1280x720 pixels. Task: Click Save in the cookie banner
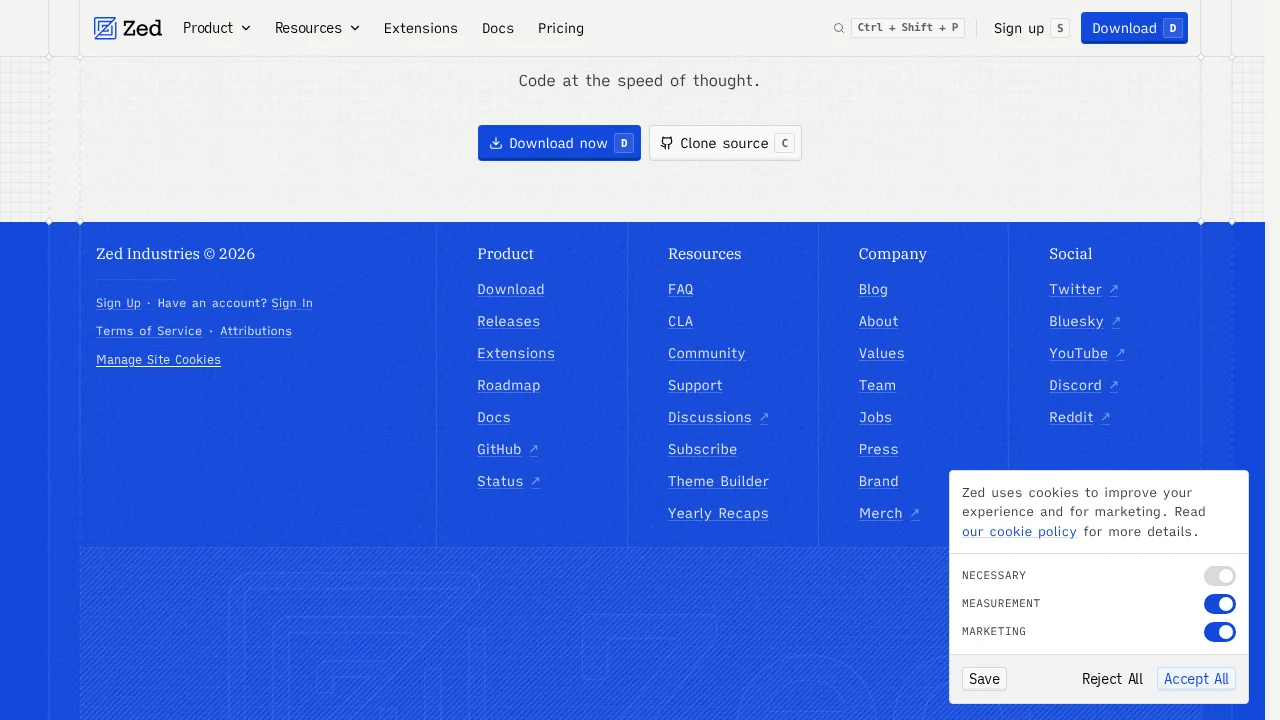(984, 679)
